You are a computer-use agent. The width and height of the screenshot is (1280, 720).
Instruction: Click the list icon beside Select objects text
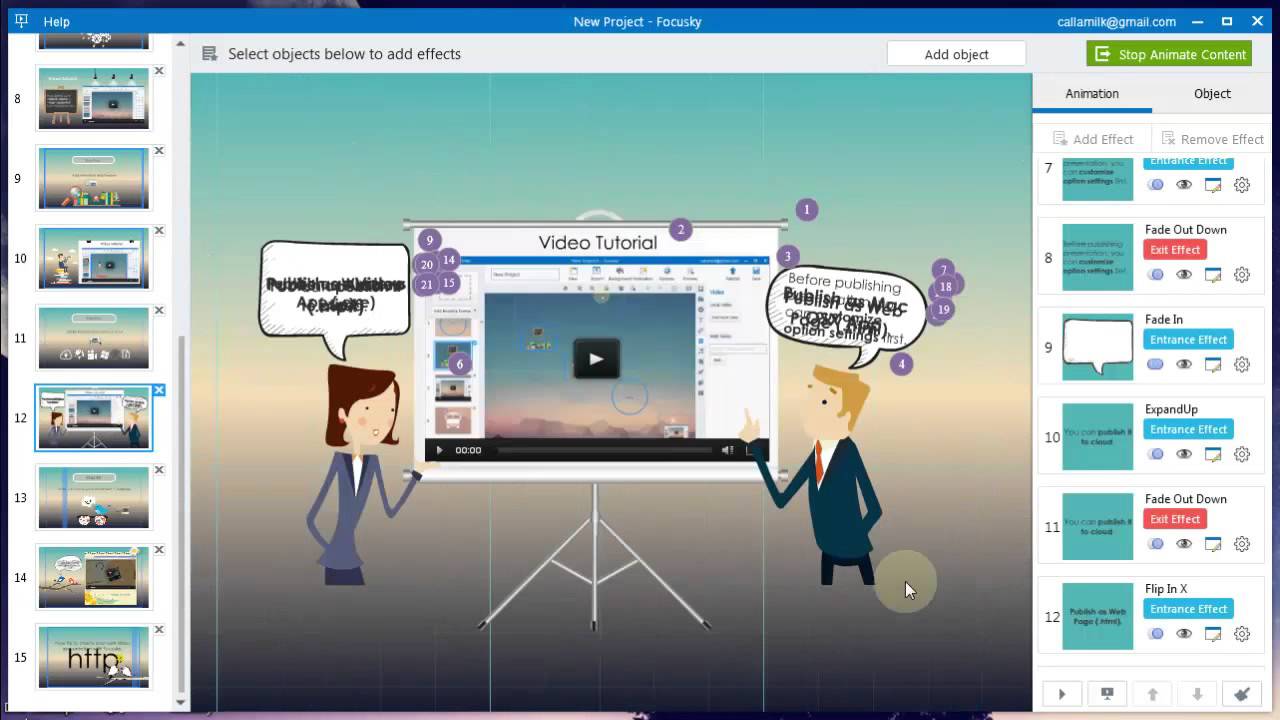point(209,54)
